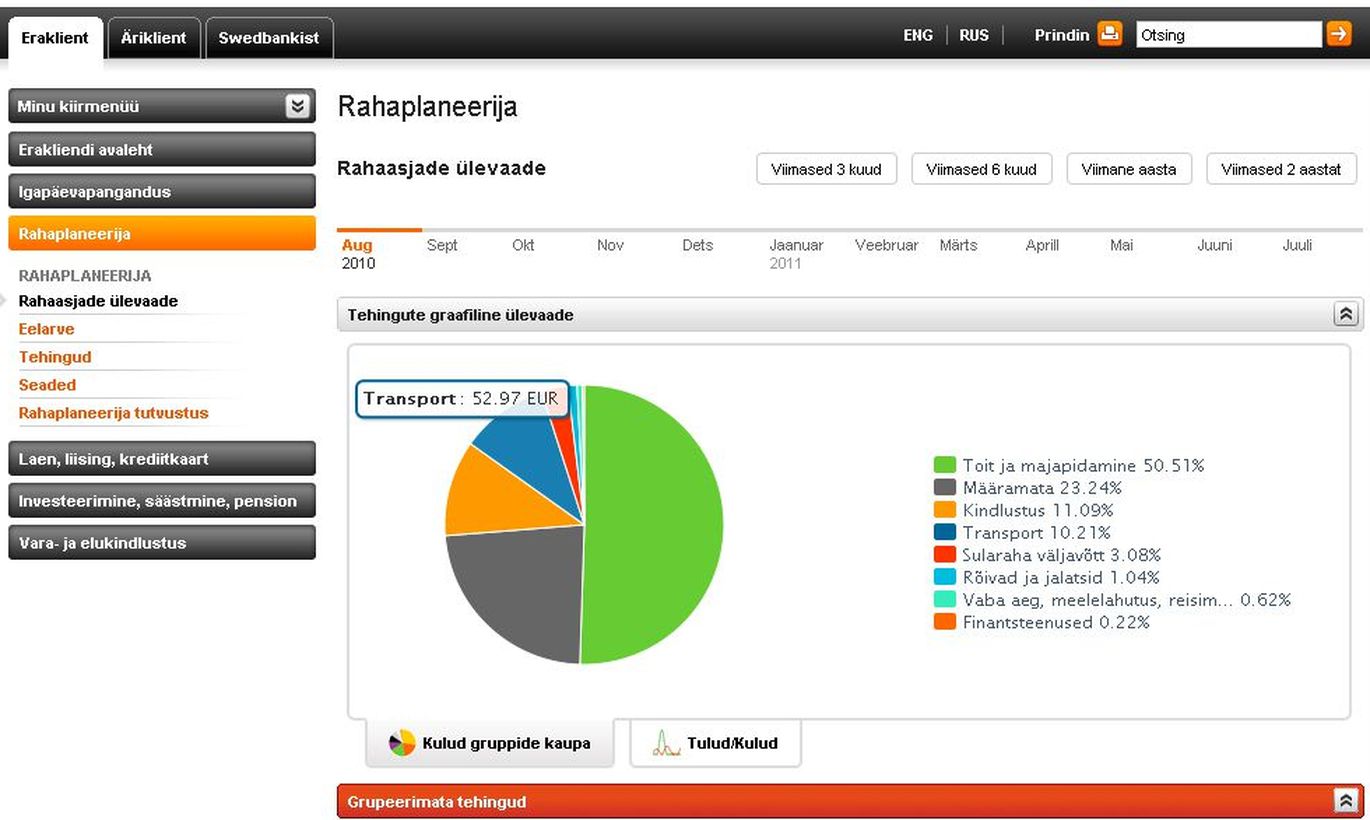The height and width of the screenshot is (820, 1370).
Task: Open Investeerimine, säästmine, pension menu
Action: [162, 501]
